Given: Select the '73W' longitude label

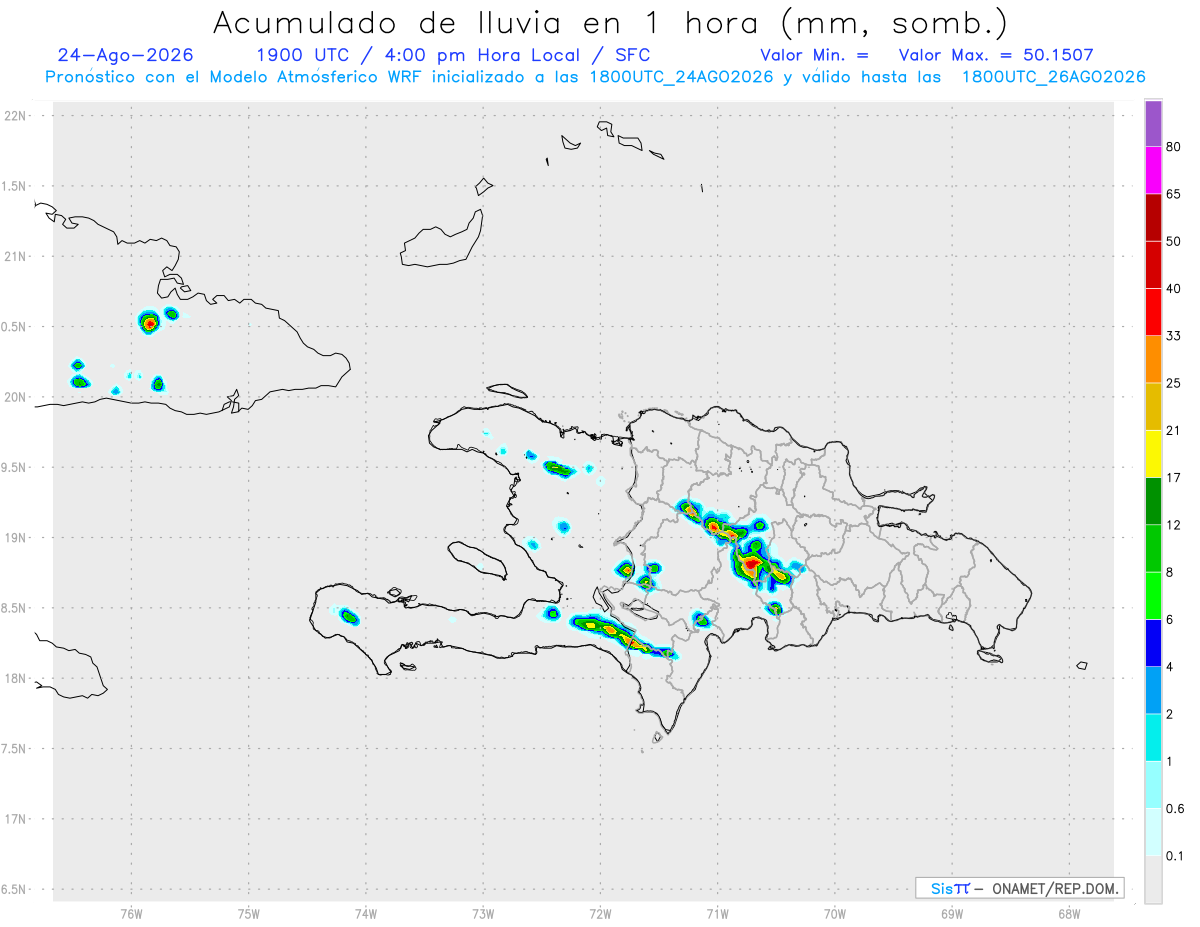Looking at the screenshot, I should [x=483, y=913].
